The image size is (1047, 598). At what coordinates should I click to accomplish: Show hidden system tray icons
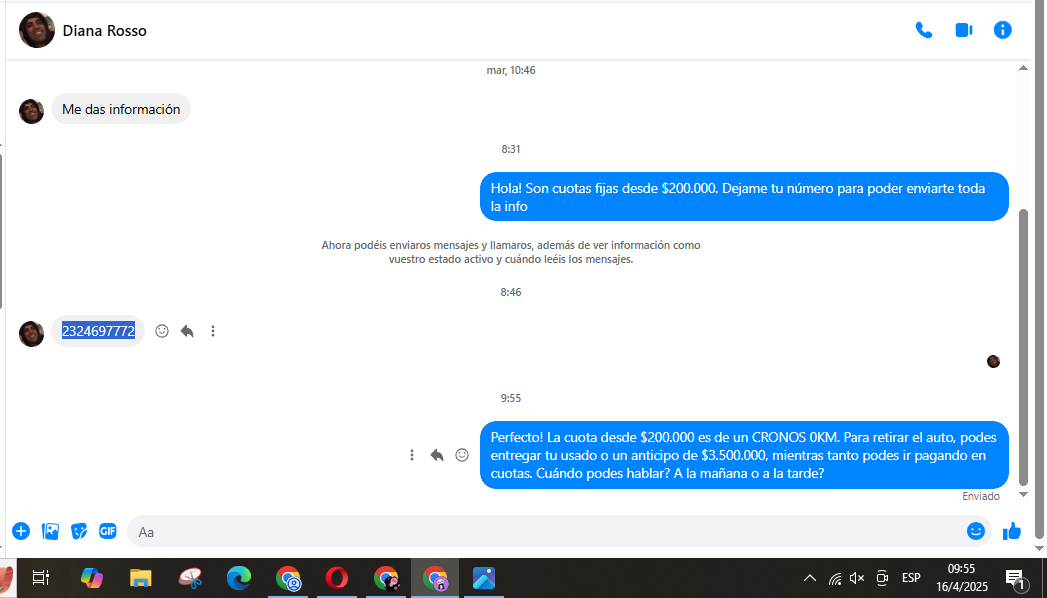click(x=809, y=578)
